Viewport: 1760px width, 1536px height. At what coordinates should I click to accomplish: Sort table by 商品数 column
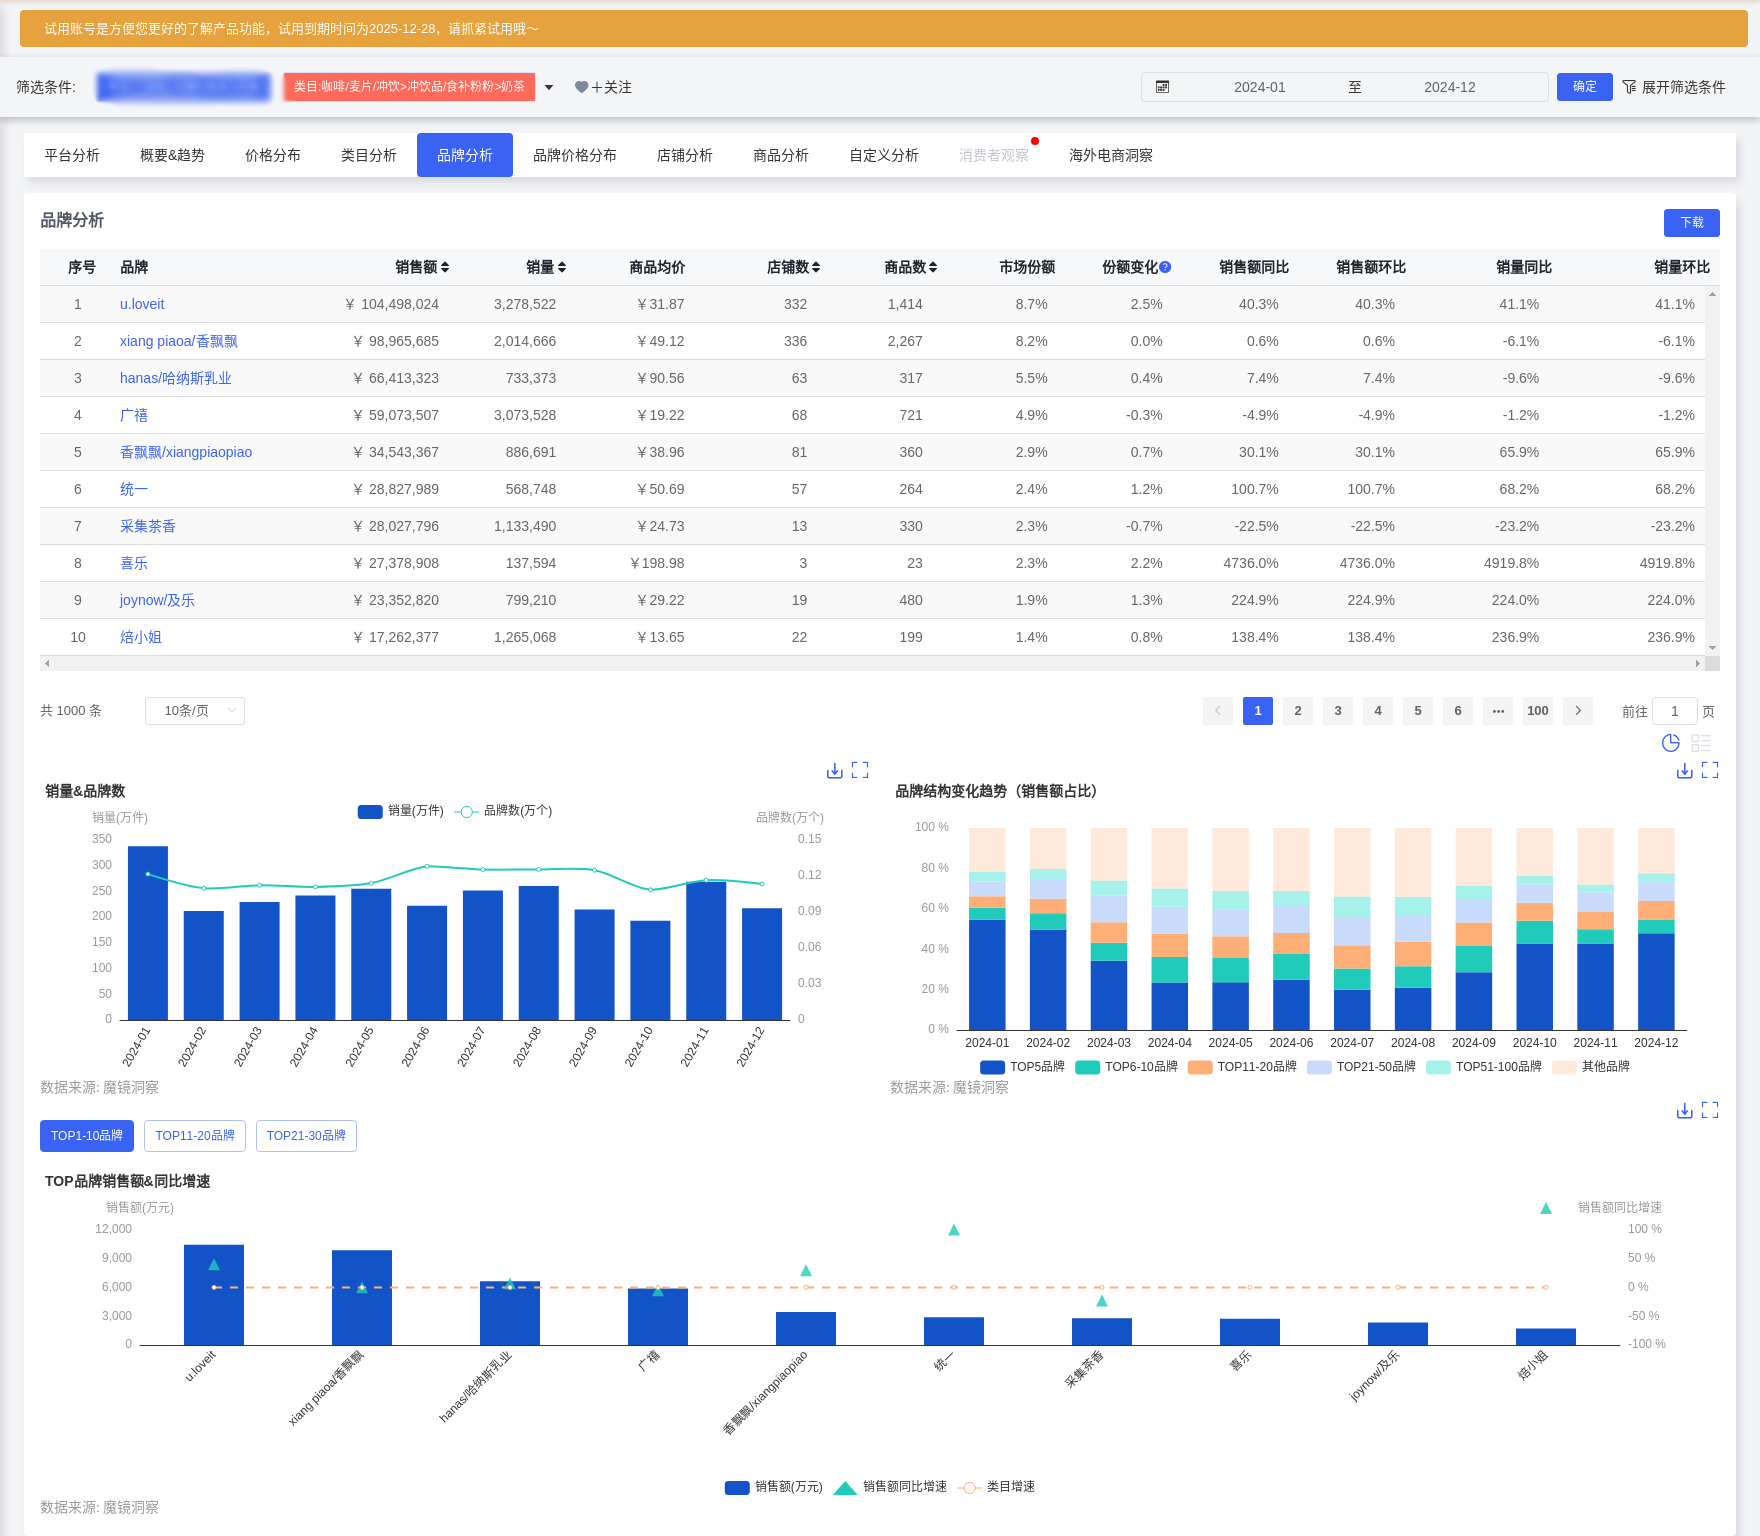(933, 267)
